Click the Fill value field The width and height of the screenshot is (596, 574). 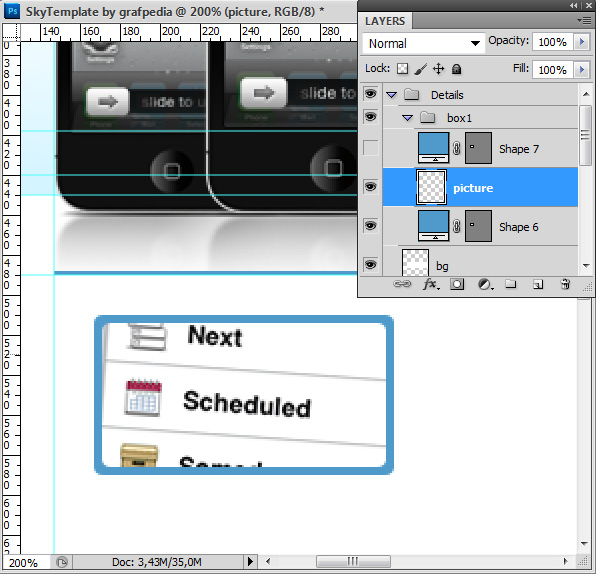tap(553, 70)
